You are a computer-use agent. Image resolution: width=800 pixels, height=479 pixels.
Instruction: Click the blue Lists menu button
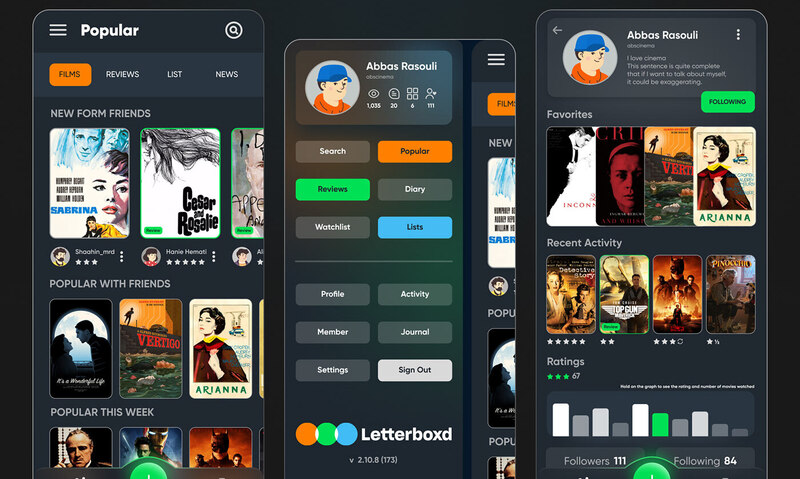(x=415, y=228)
